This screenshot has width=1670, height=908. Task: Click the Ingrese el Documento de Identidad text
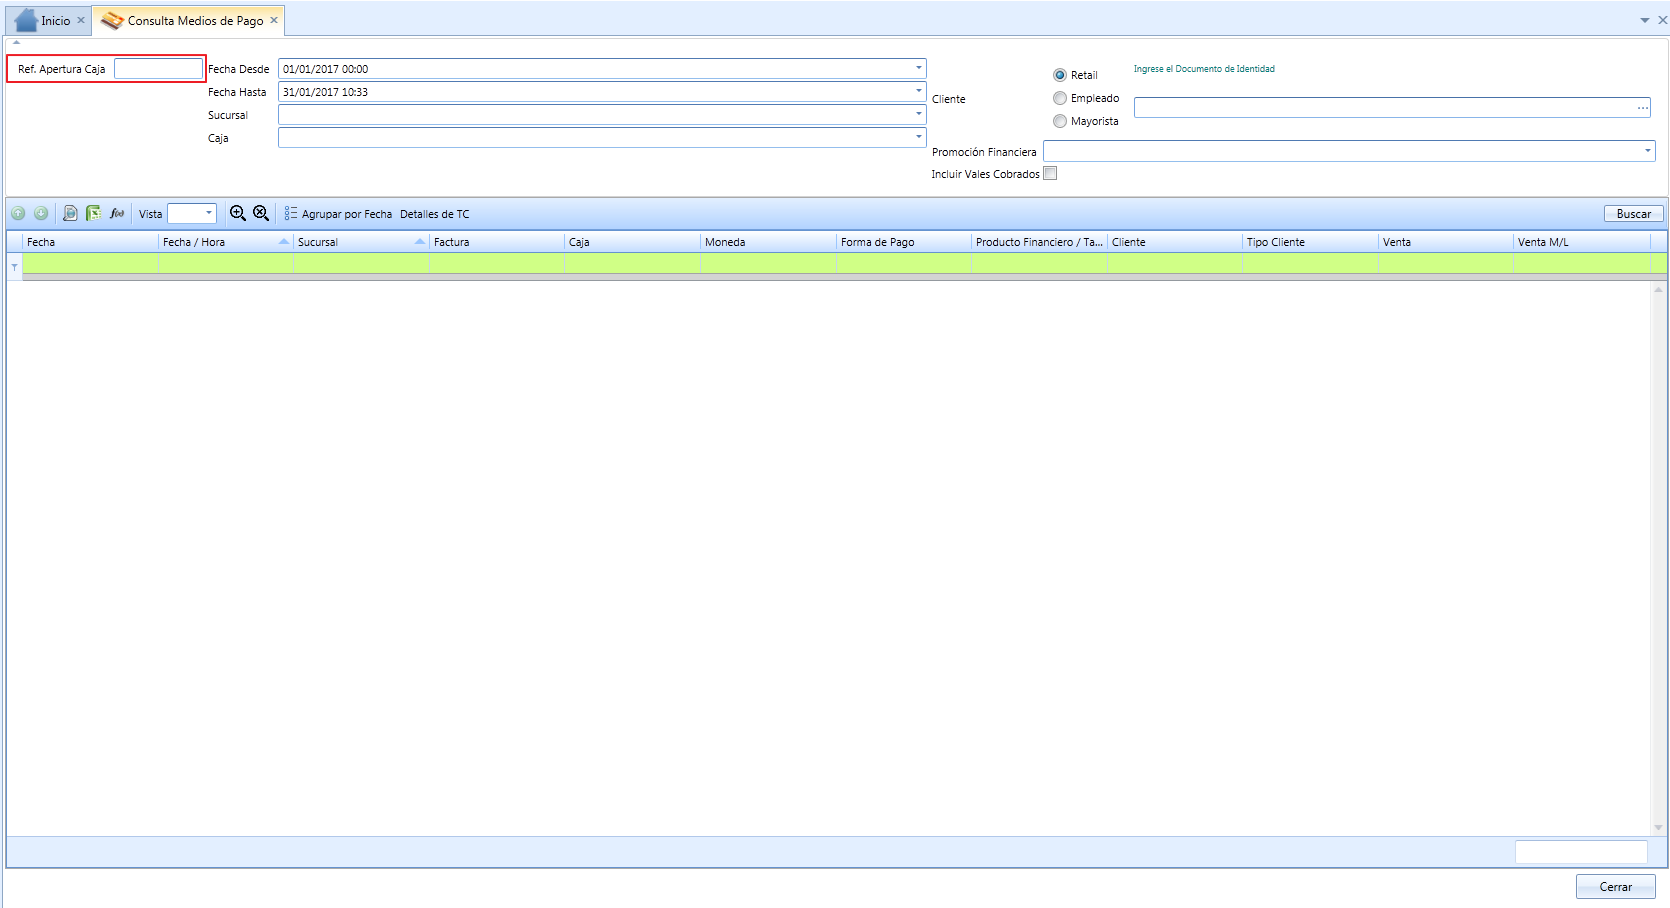pyautogui.click(x=1204, y=69)
